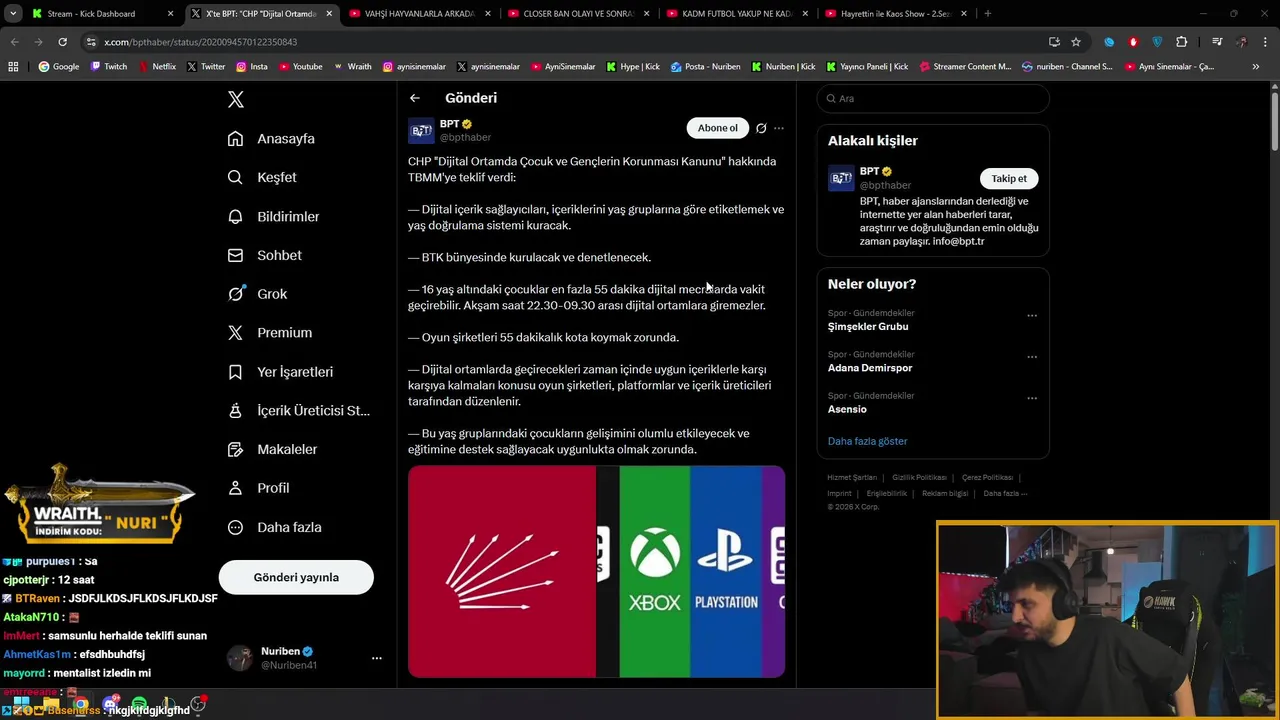Open browser extensions puzzle icon
This screenshot has width=1280, height=720.
point(1181,42)
